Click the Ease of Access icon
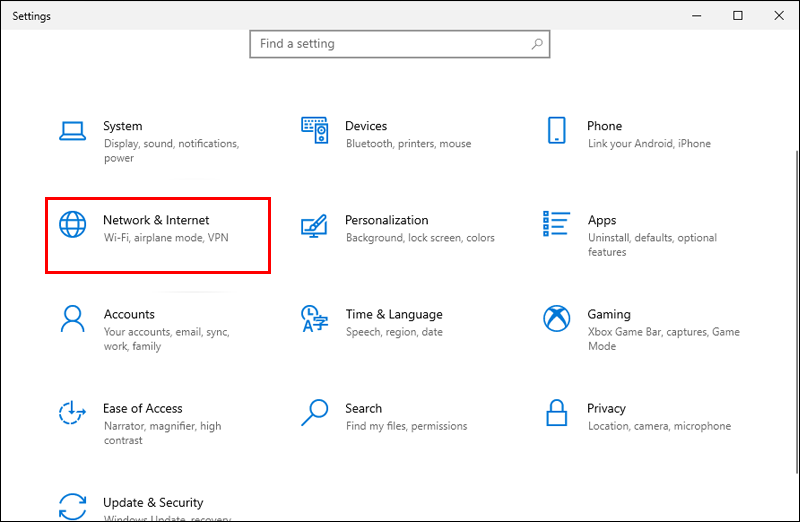The width and height of the screenshot is (800, 522). pos(73,412)
